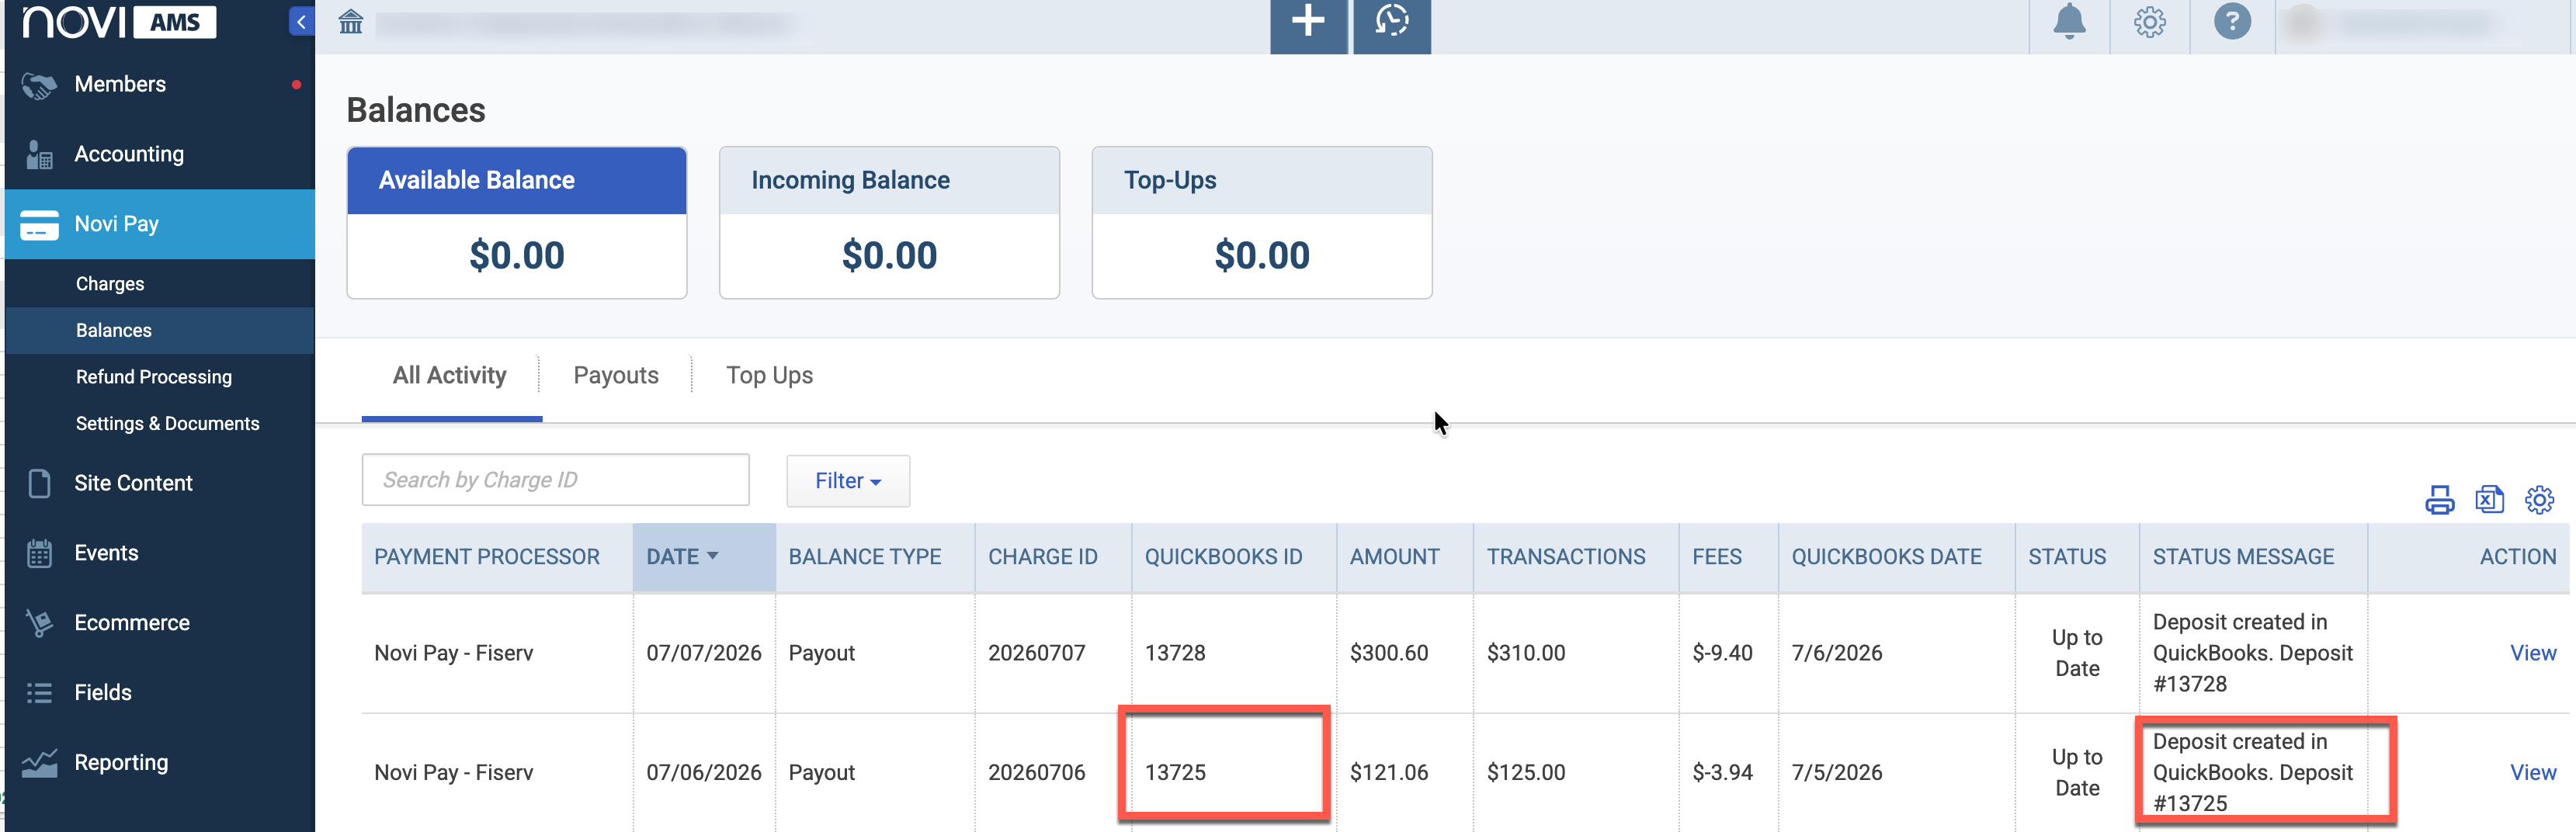Expand the Filter dropdown
This screenshot has height=832, width=2576.
click(x=848, y=481)
